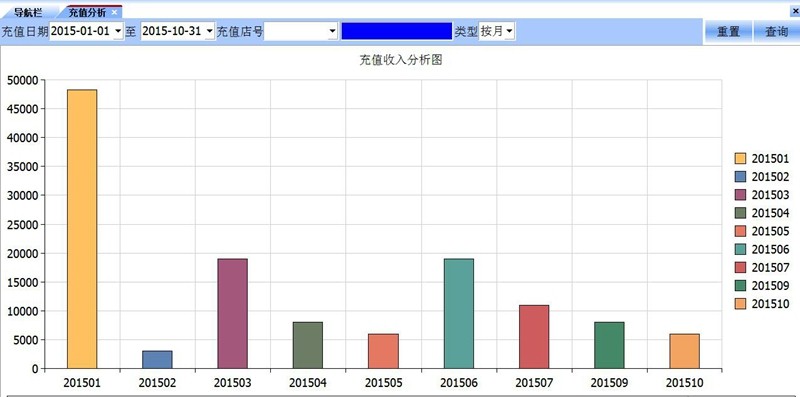Screen dimensions: 800x397
Task: Click the 201501 yellow legend swatch
Action: point(740,159)
